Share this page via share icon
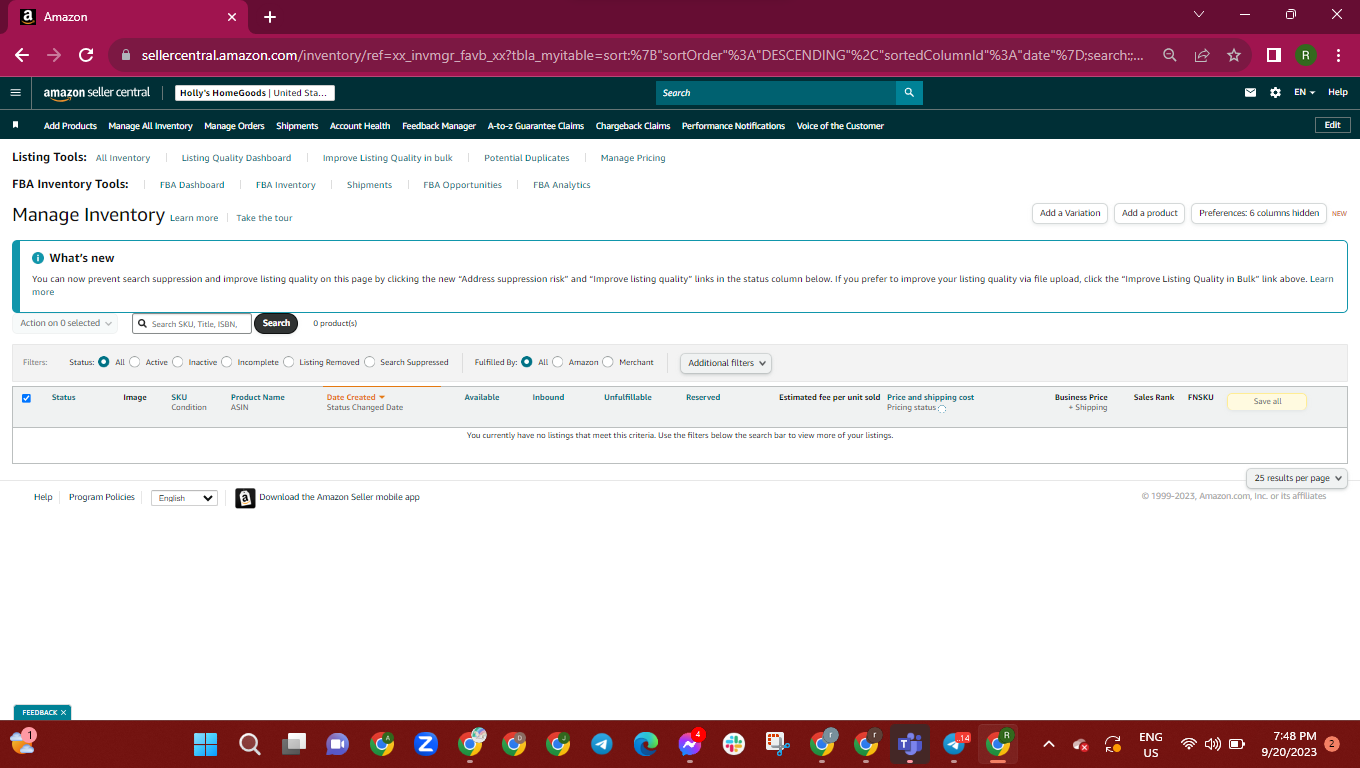Screen dimensions: 1360x768 1202,55
